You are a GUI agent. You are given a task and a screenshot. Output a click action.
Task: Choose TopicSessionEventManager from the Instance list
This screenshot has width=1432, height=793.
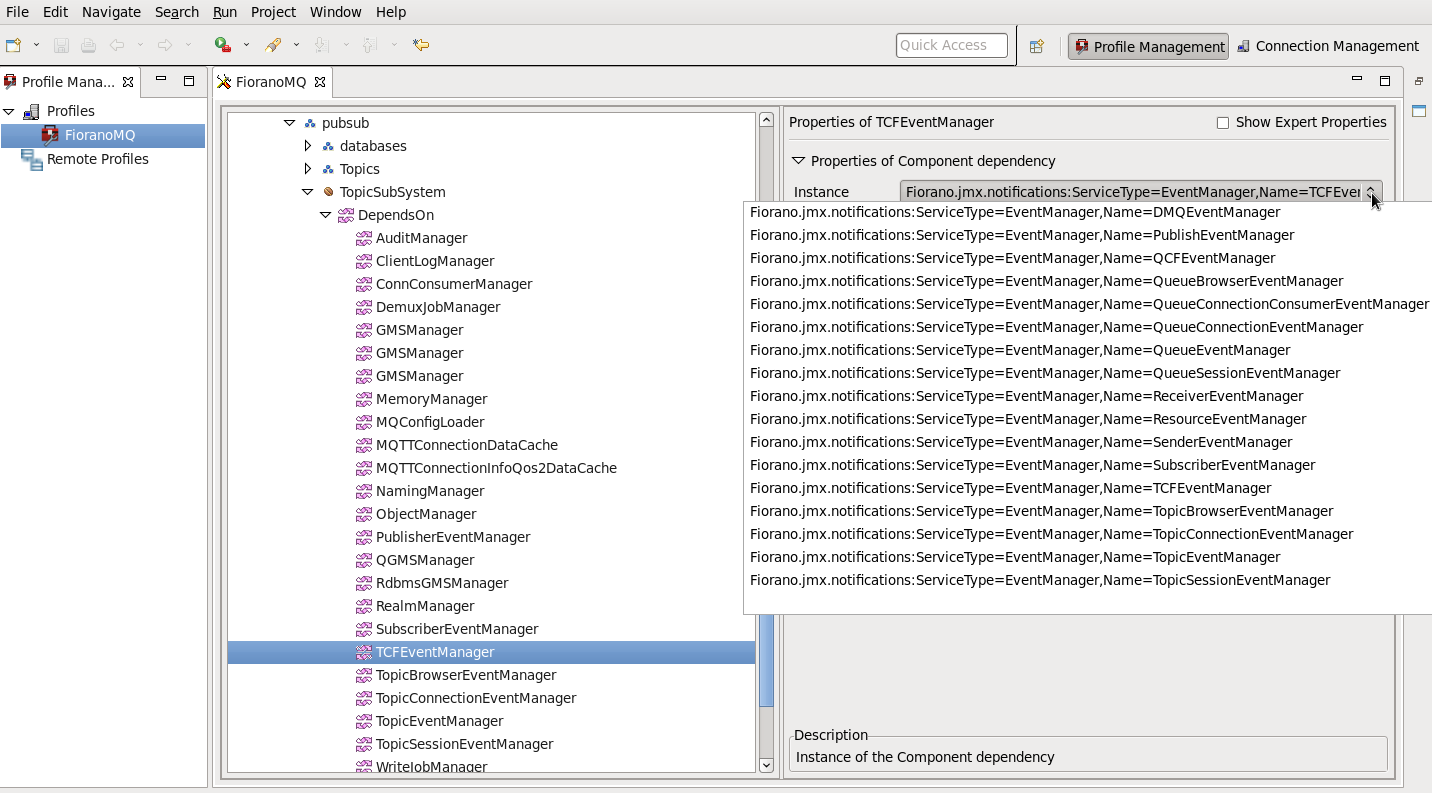1040,580
